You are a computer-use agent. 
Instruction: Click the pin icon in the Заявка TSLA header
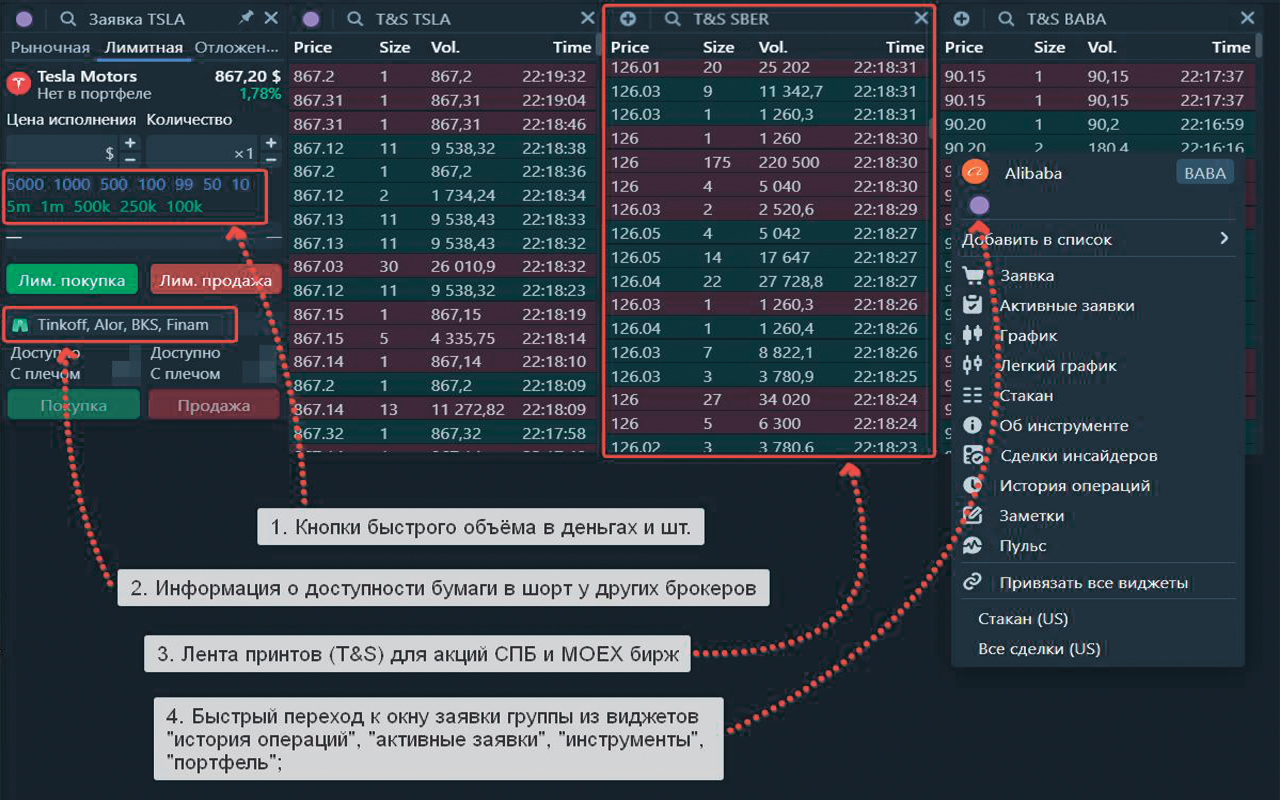tap(246, 18)
